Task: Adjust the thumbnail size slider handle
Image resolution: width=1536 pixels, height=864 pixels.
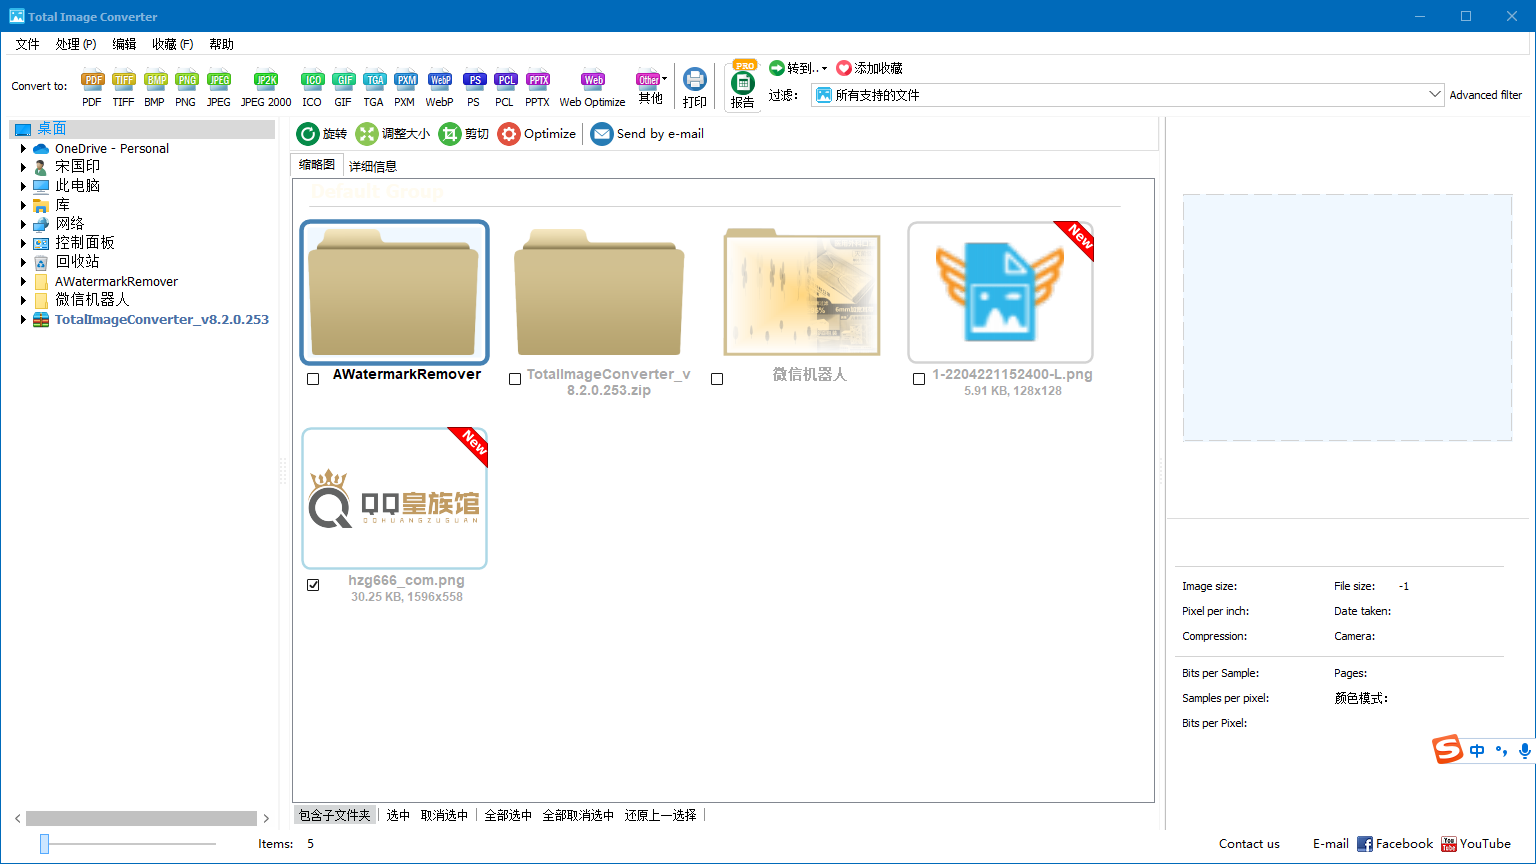Action: [x=44, y=844]
